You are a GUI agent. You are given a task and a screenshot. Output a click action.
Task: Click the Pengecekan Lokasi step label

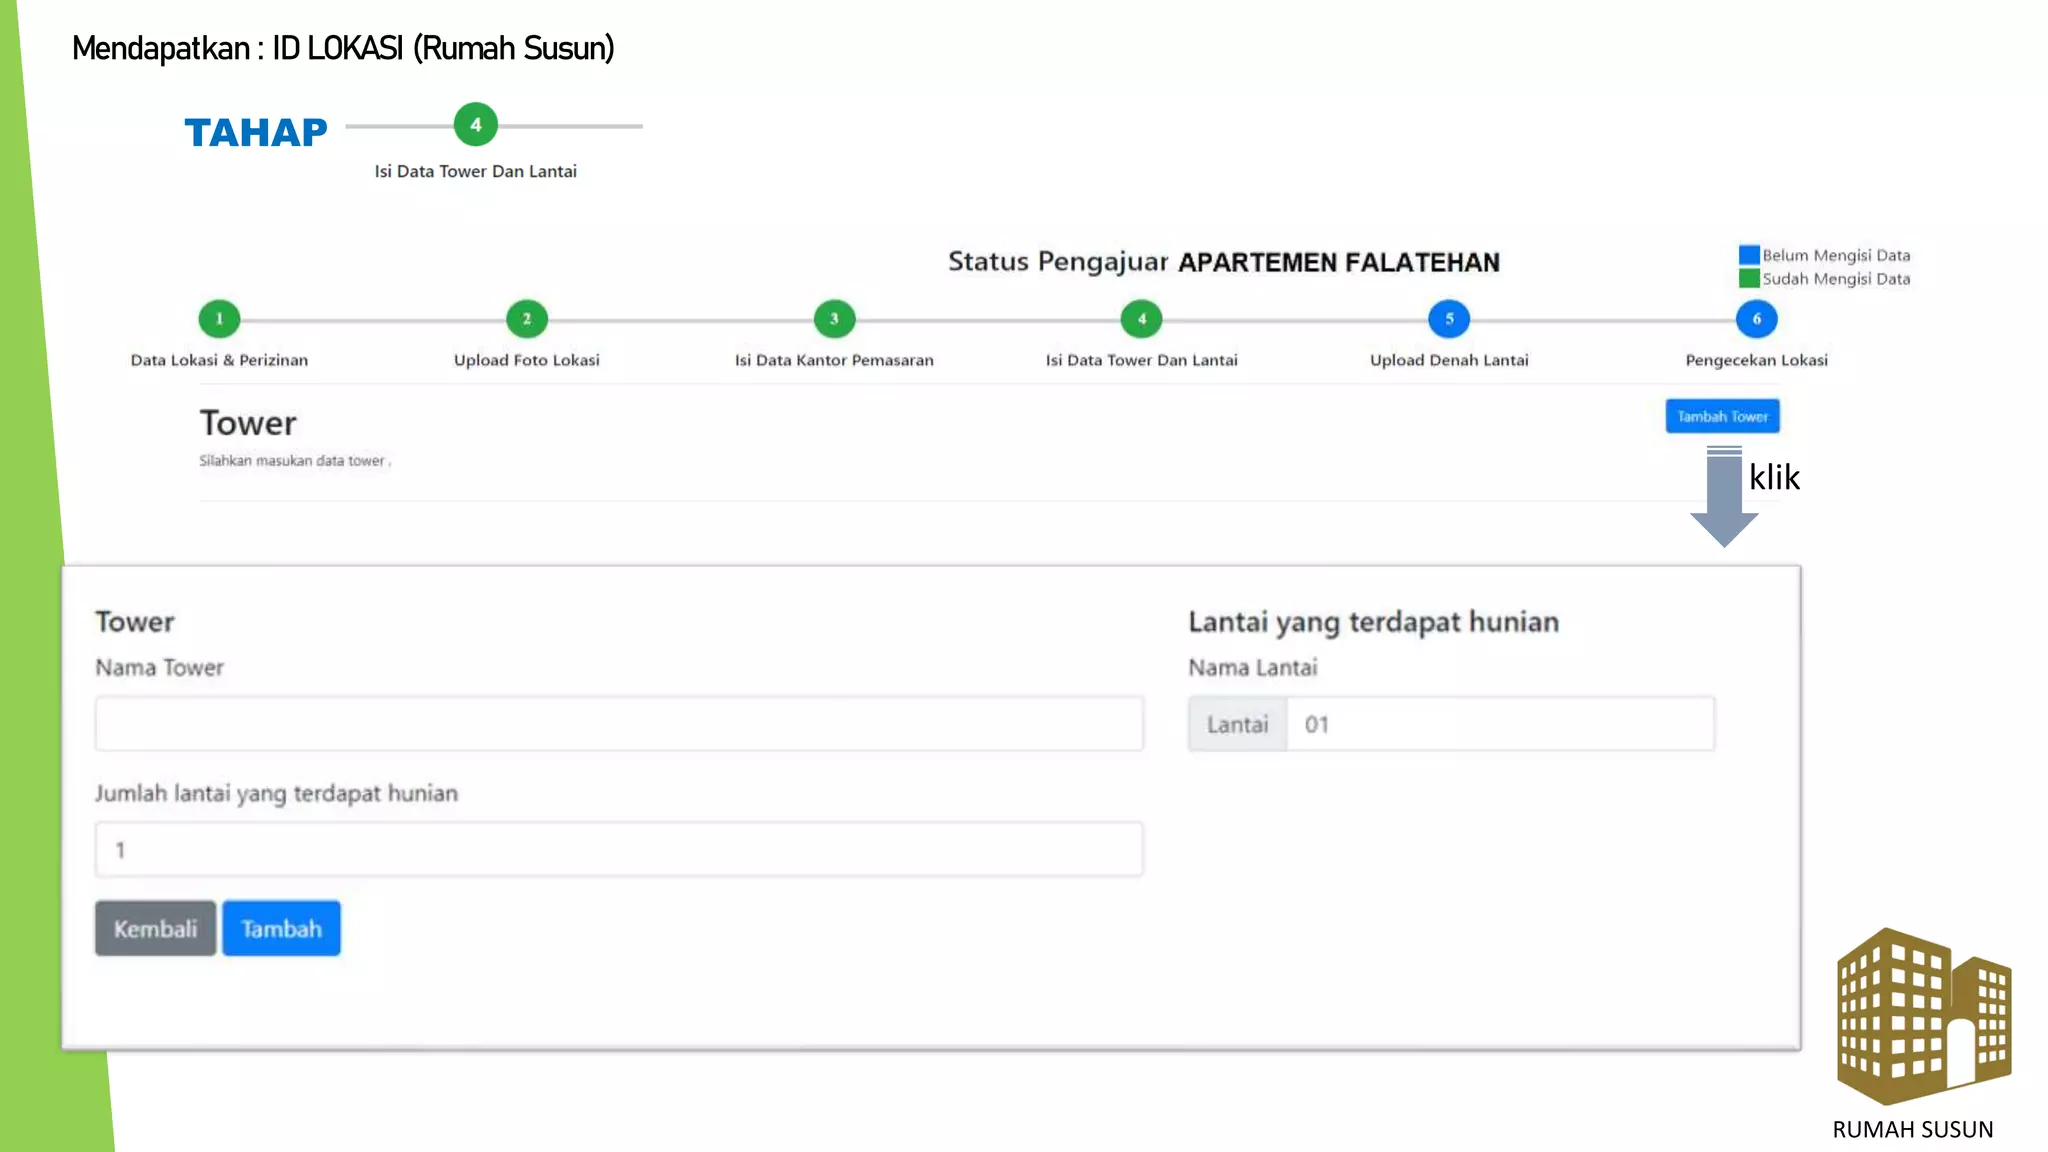pyautogui.click(x=1756, y=360)
